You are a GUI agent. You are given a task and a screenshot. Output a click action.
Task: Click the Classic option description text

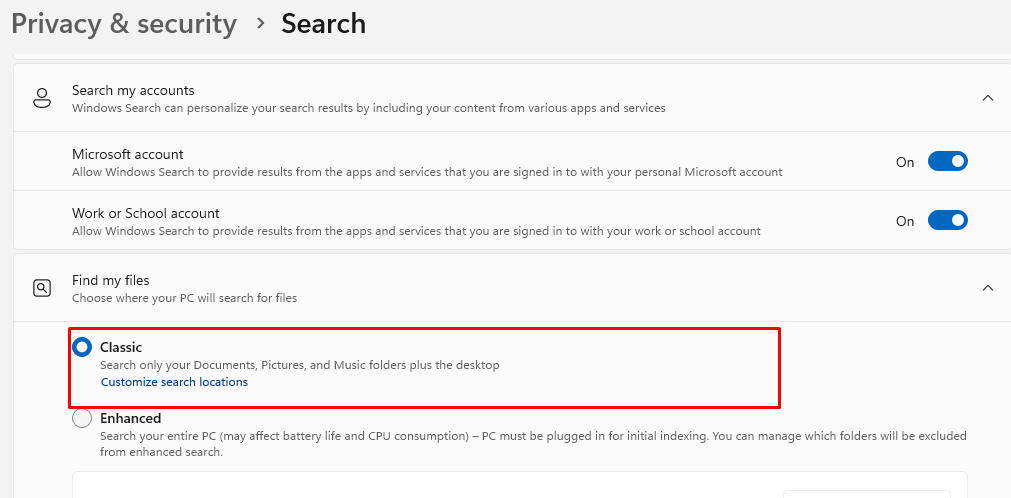click(299, 365)
